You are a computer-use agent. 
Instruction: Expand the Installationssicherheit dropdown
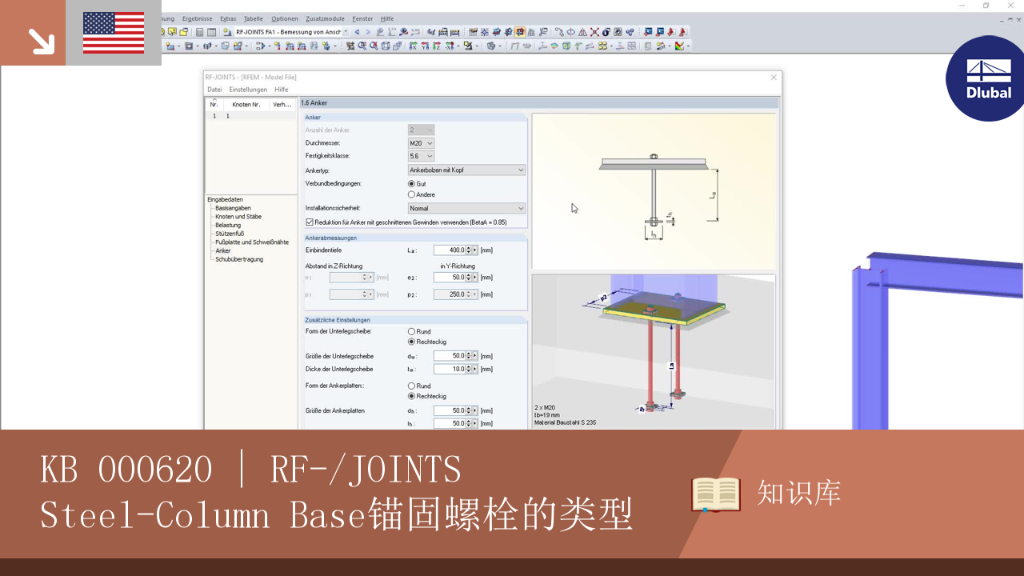466,208
